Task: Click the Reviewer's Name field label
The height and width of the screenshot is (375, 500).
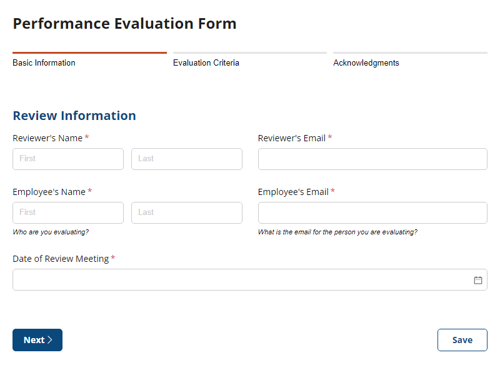Action: pos(47,138)
